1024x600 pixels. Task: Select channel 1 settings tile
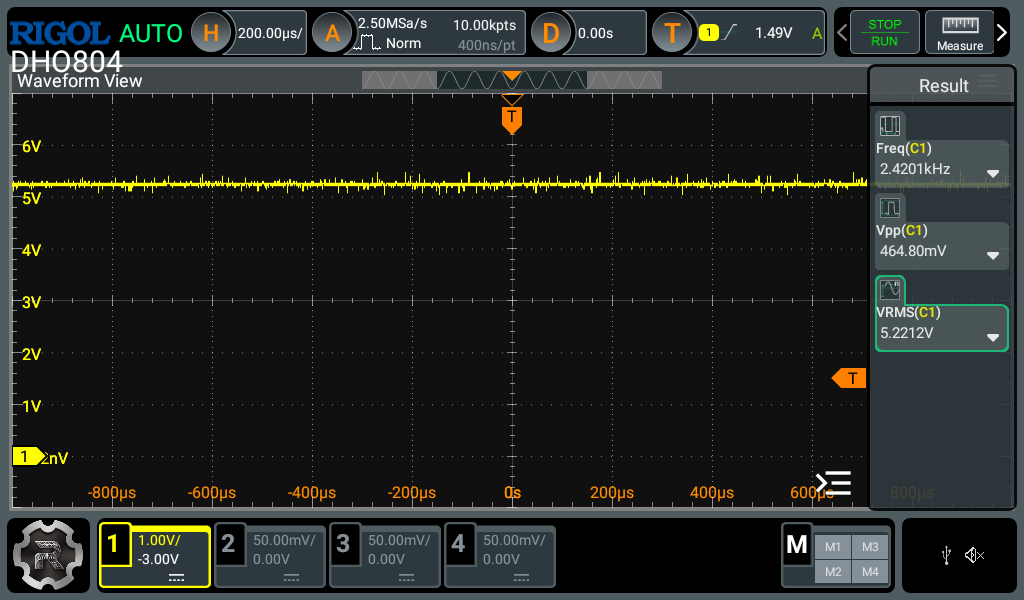click(x=155, y=556)
